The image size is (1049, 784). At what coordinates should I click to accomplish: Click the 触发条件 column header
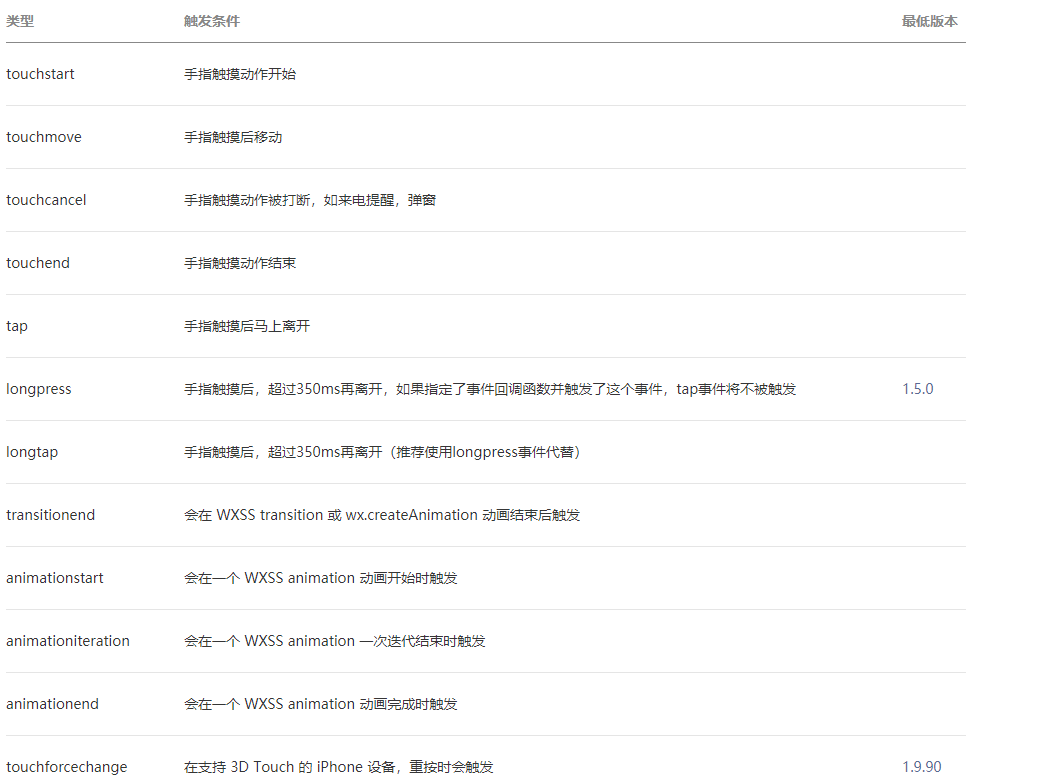(x=212, y=21)
